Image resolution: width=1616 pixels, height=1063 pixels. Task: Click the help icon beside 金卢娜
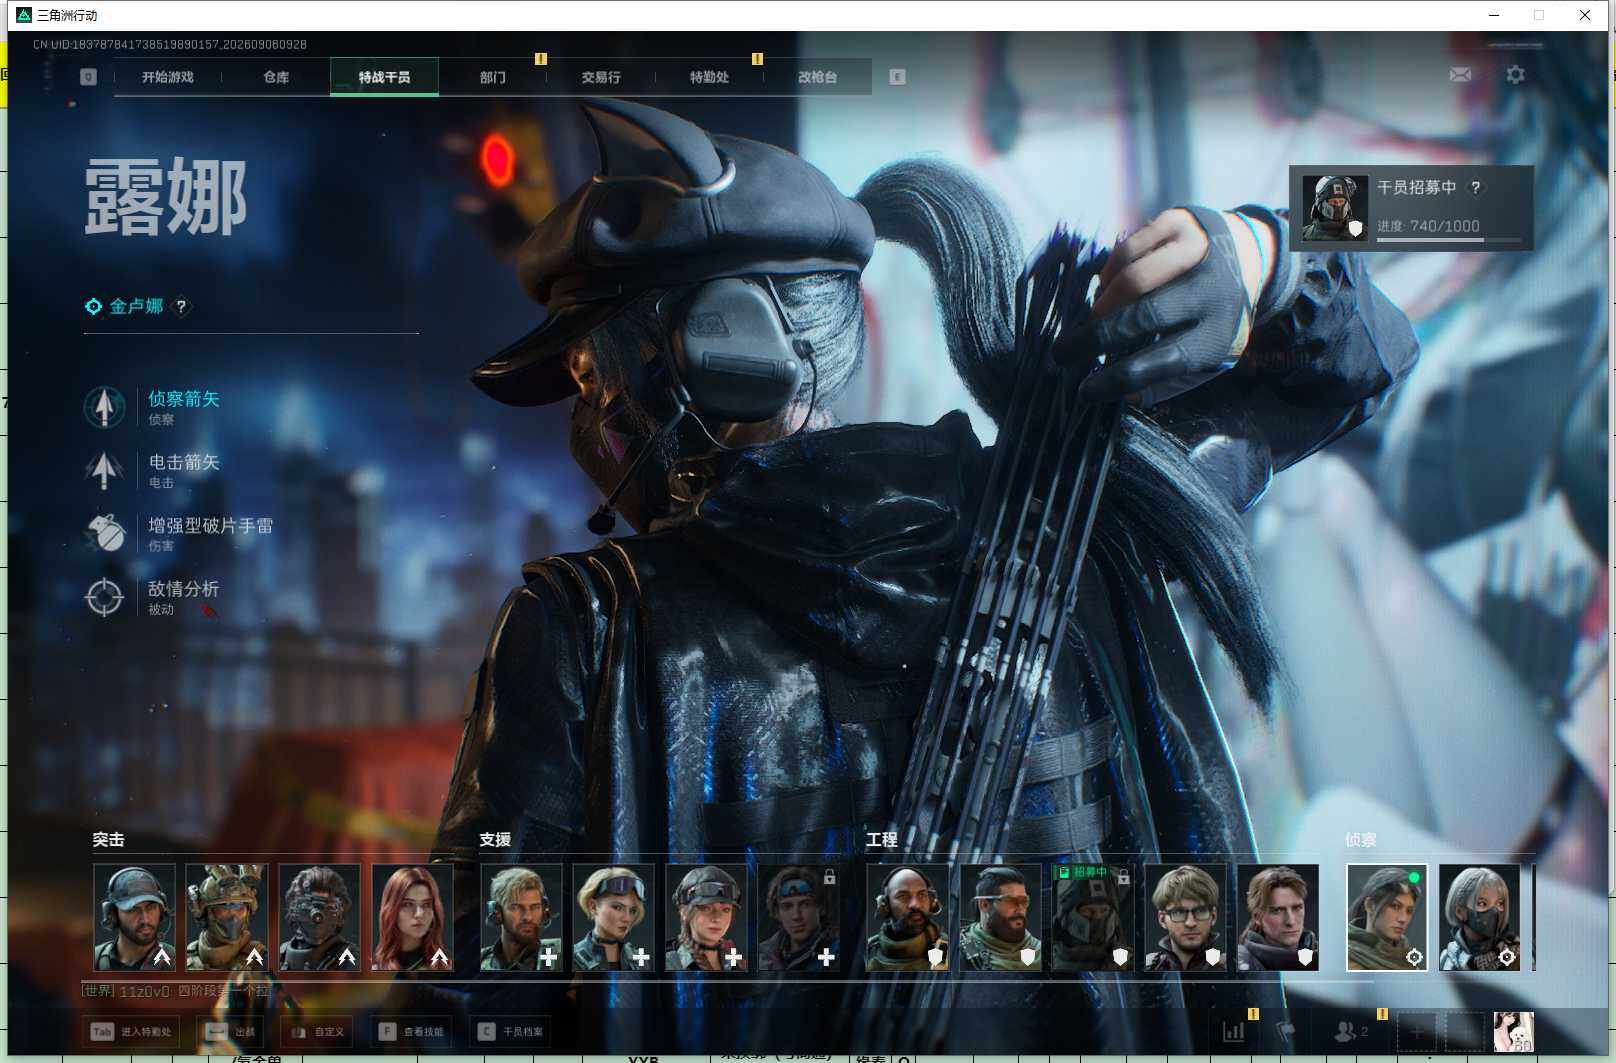pyautogui.click(x=181, y=306)
